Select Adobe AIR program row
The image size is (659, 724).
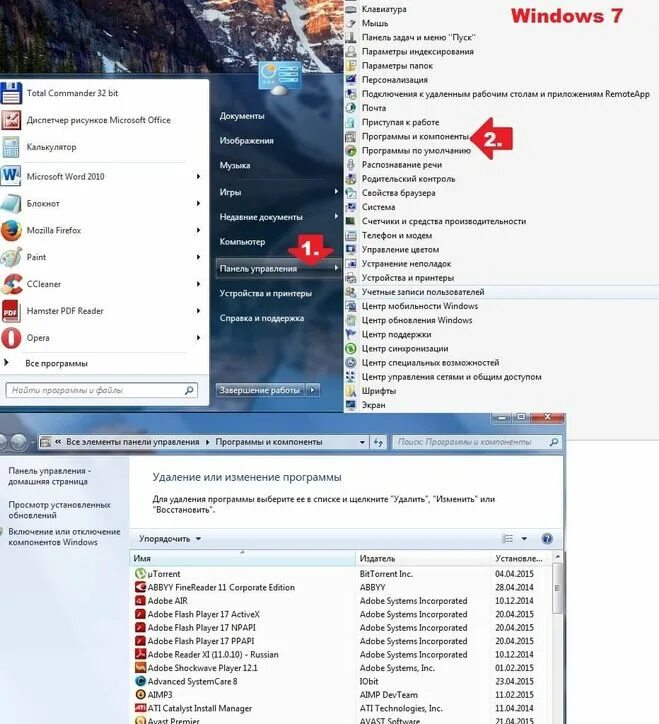(342, 601)
